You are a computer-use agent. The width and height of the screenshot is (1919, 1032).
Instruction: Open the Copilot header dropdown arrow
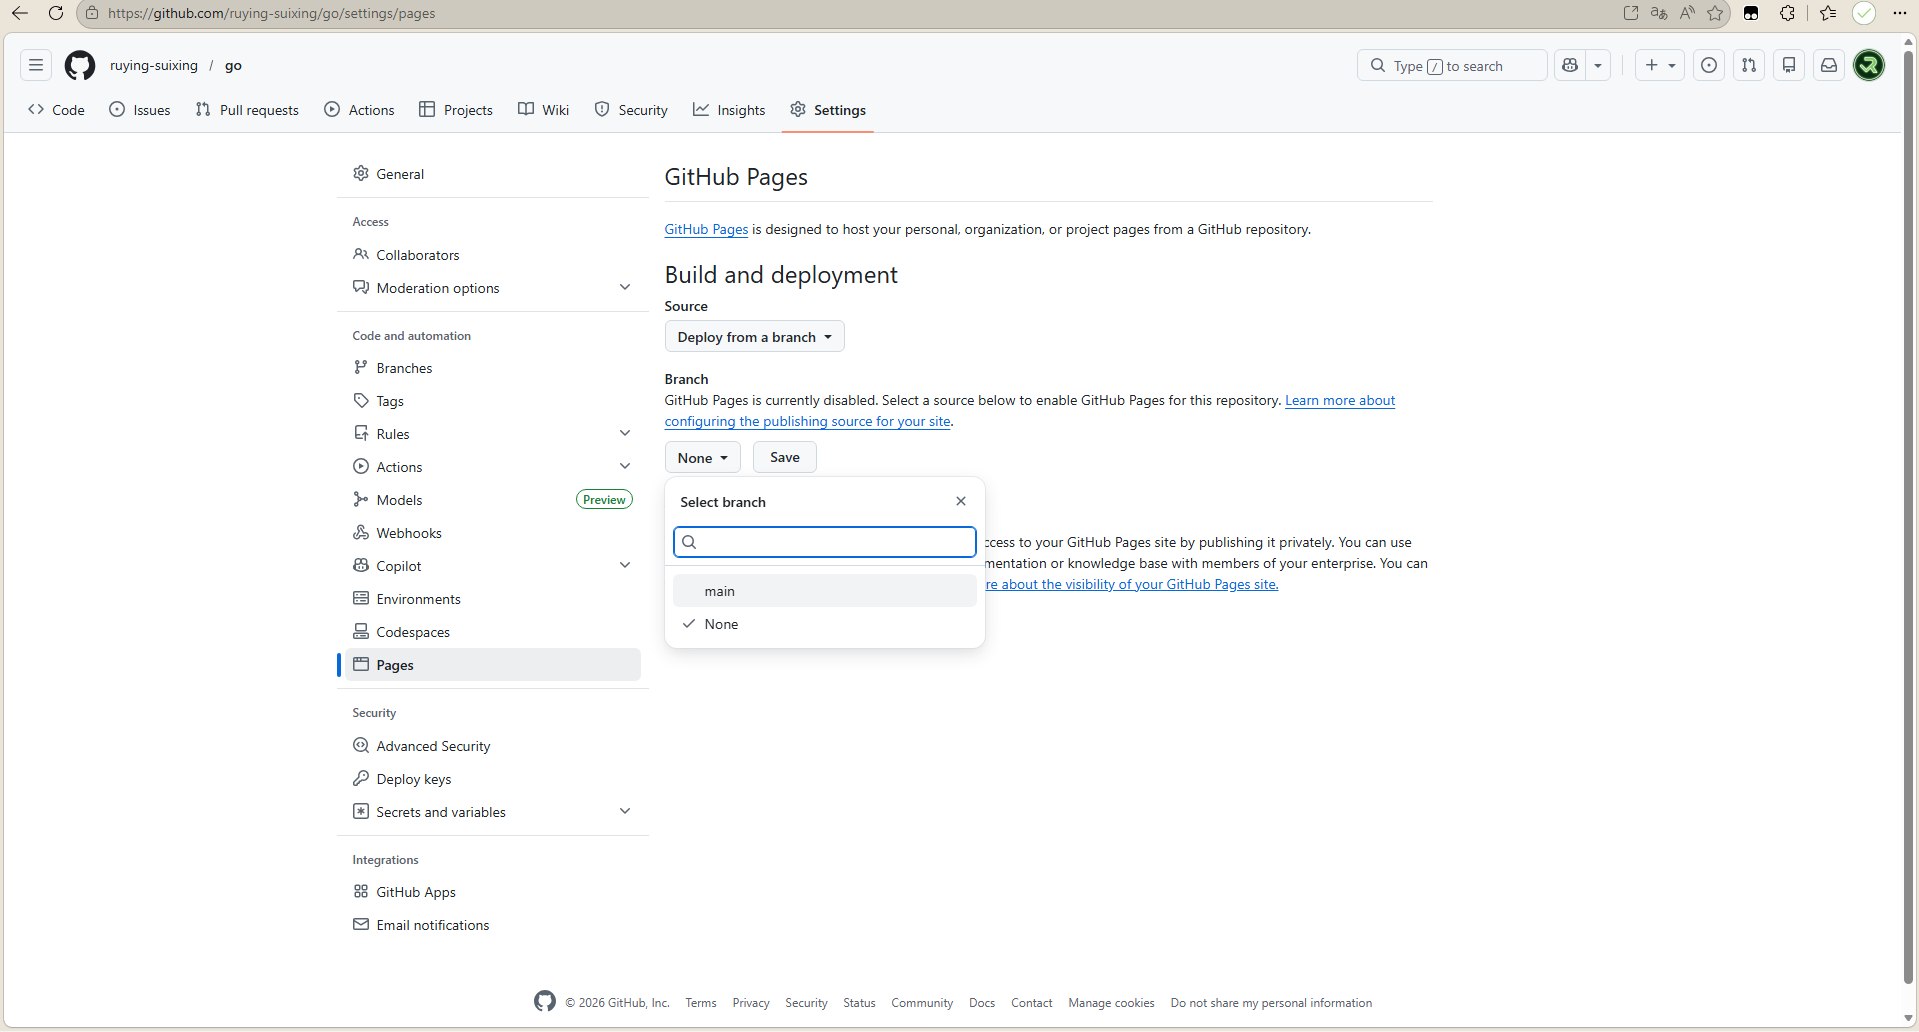point(1598,65)
